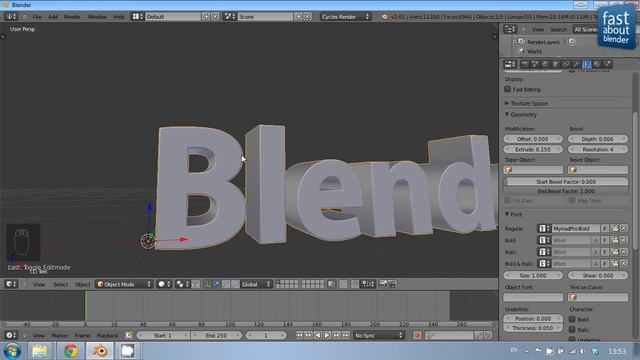
Task: Toggle fake user F for Bold font
Action: click(605, 240)
